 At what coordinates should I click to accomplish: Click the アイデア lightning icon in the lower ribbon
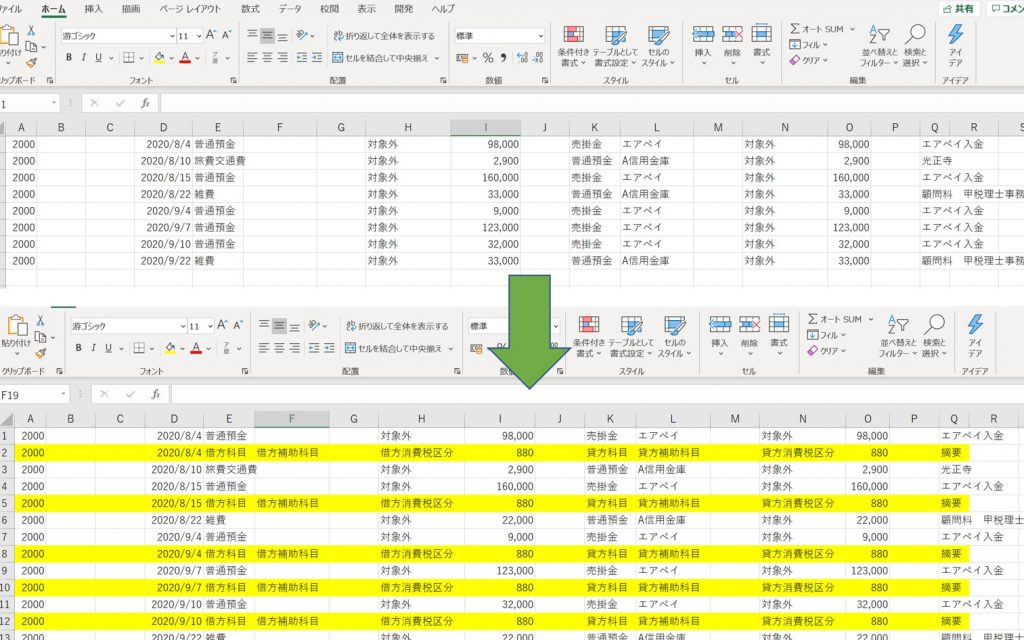(x=975, y=327)
